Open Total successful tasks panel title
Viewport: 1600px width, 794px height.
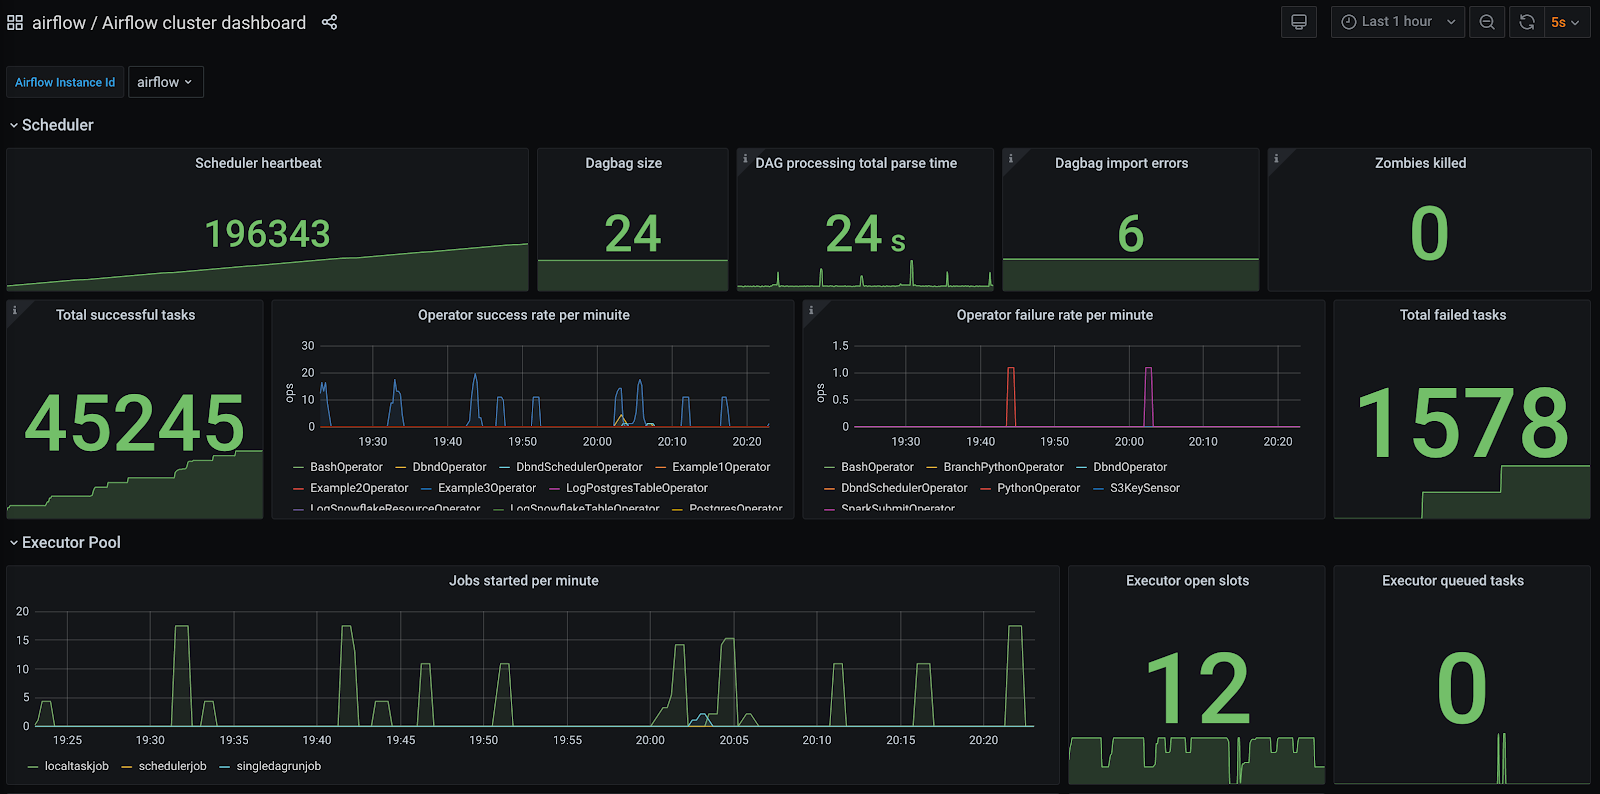(x=125, y=315)
